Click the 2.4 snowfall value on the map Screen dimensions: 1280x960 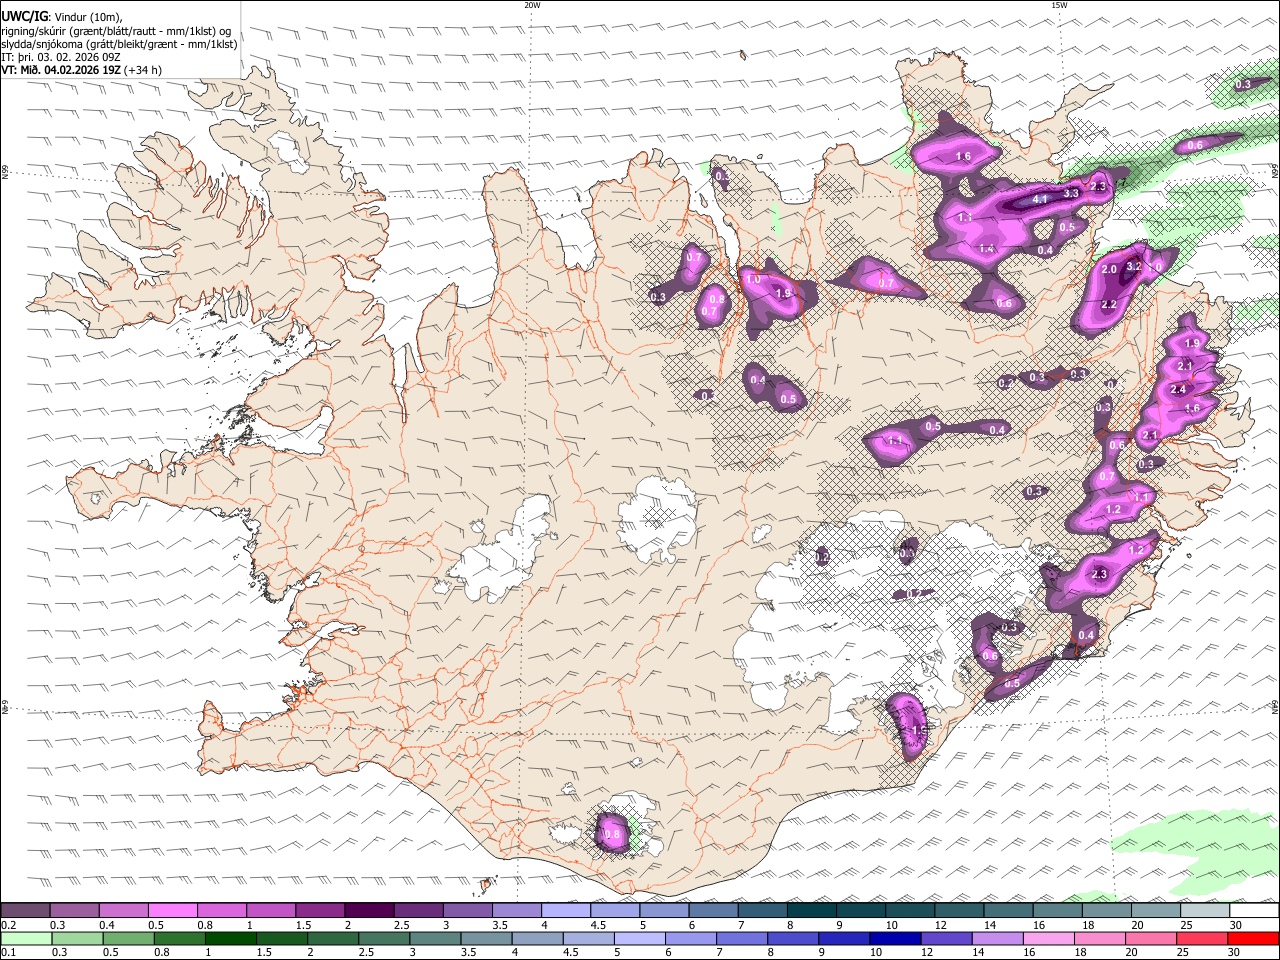[x=1178, y=390]
